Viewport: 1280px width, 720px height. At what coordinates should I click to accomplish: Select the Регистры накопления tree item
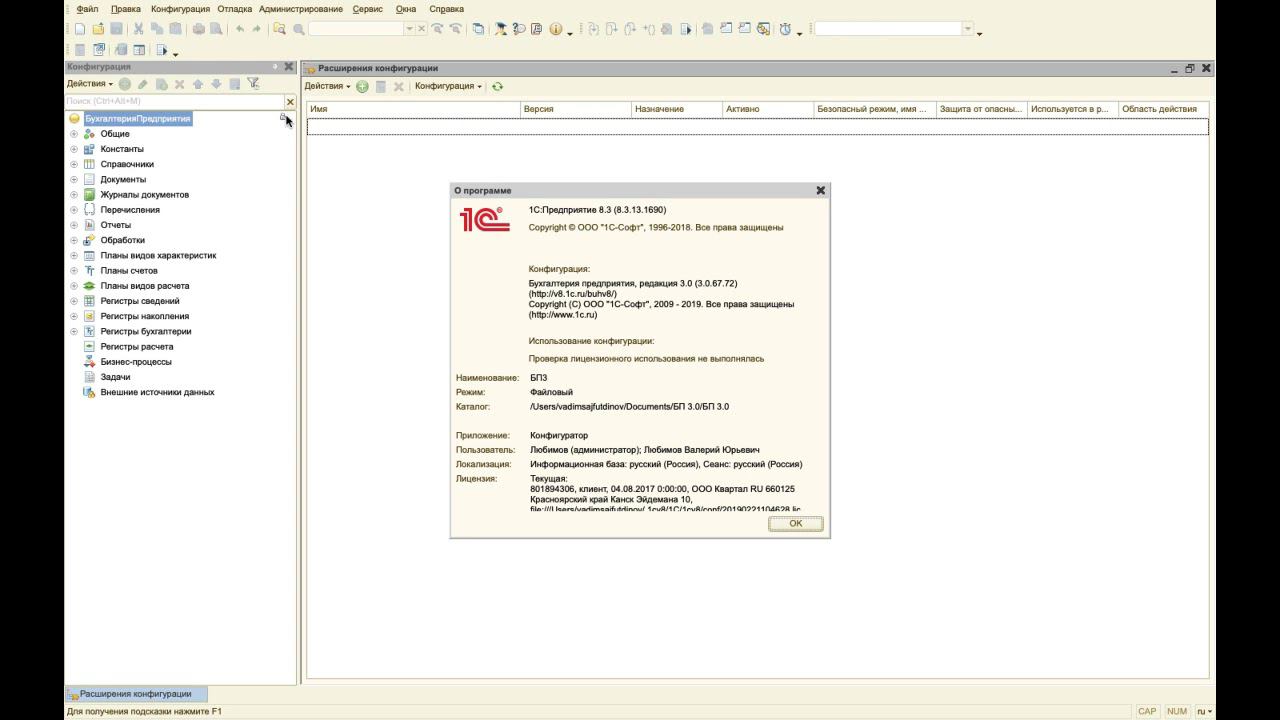coord(145,316)
